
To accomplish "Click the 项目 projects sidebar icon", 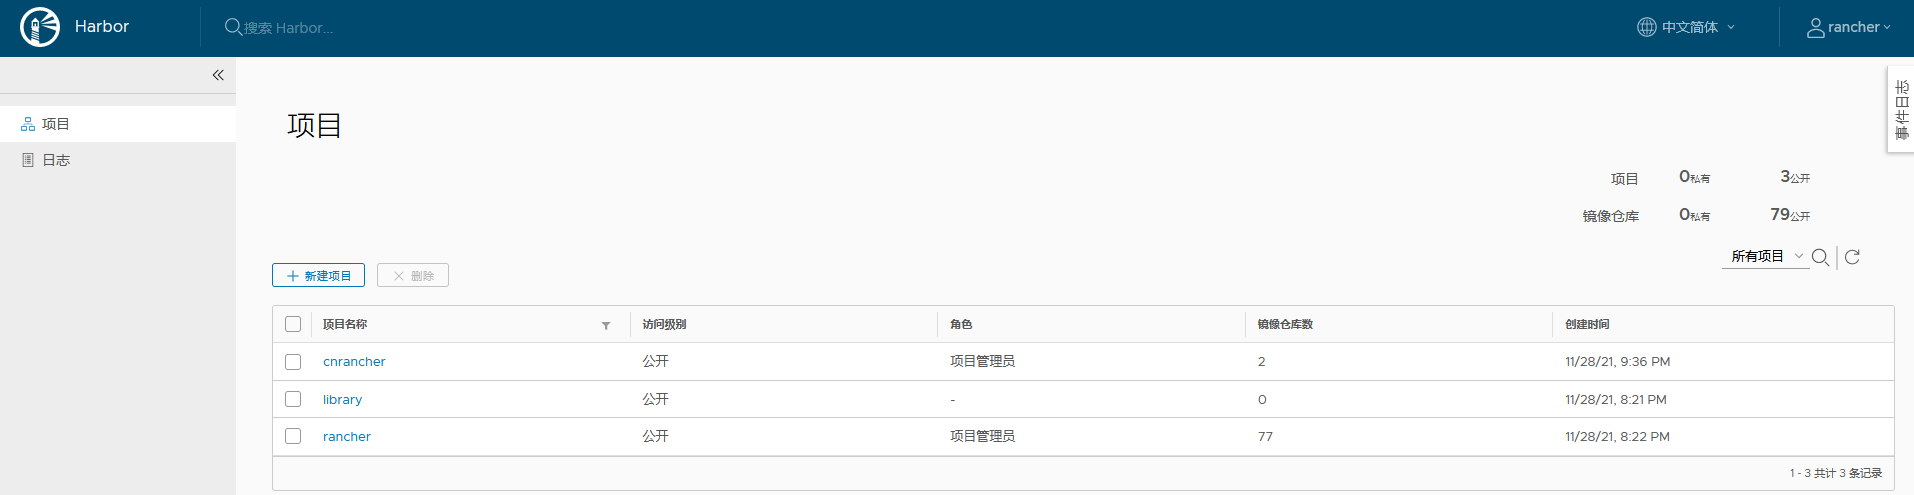I will point(28,124).
